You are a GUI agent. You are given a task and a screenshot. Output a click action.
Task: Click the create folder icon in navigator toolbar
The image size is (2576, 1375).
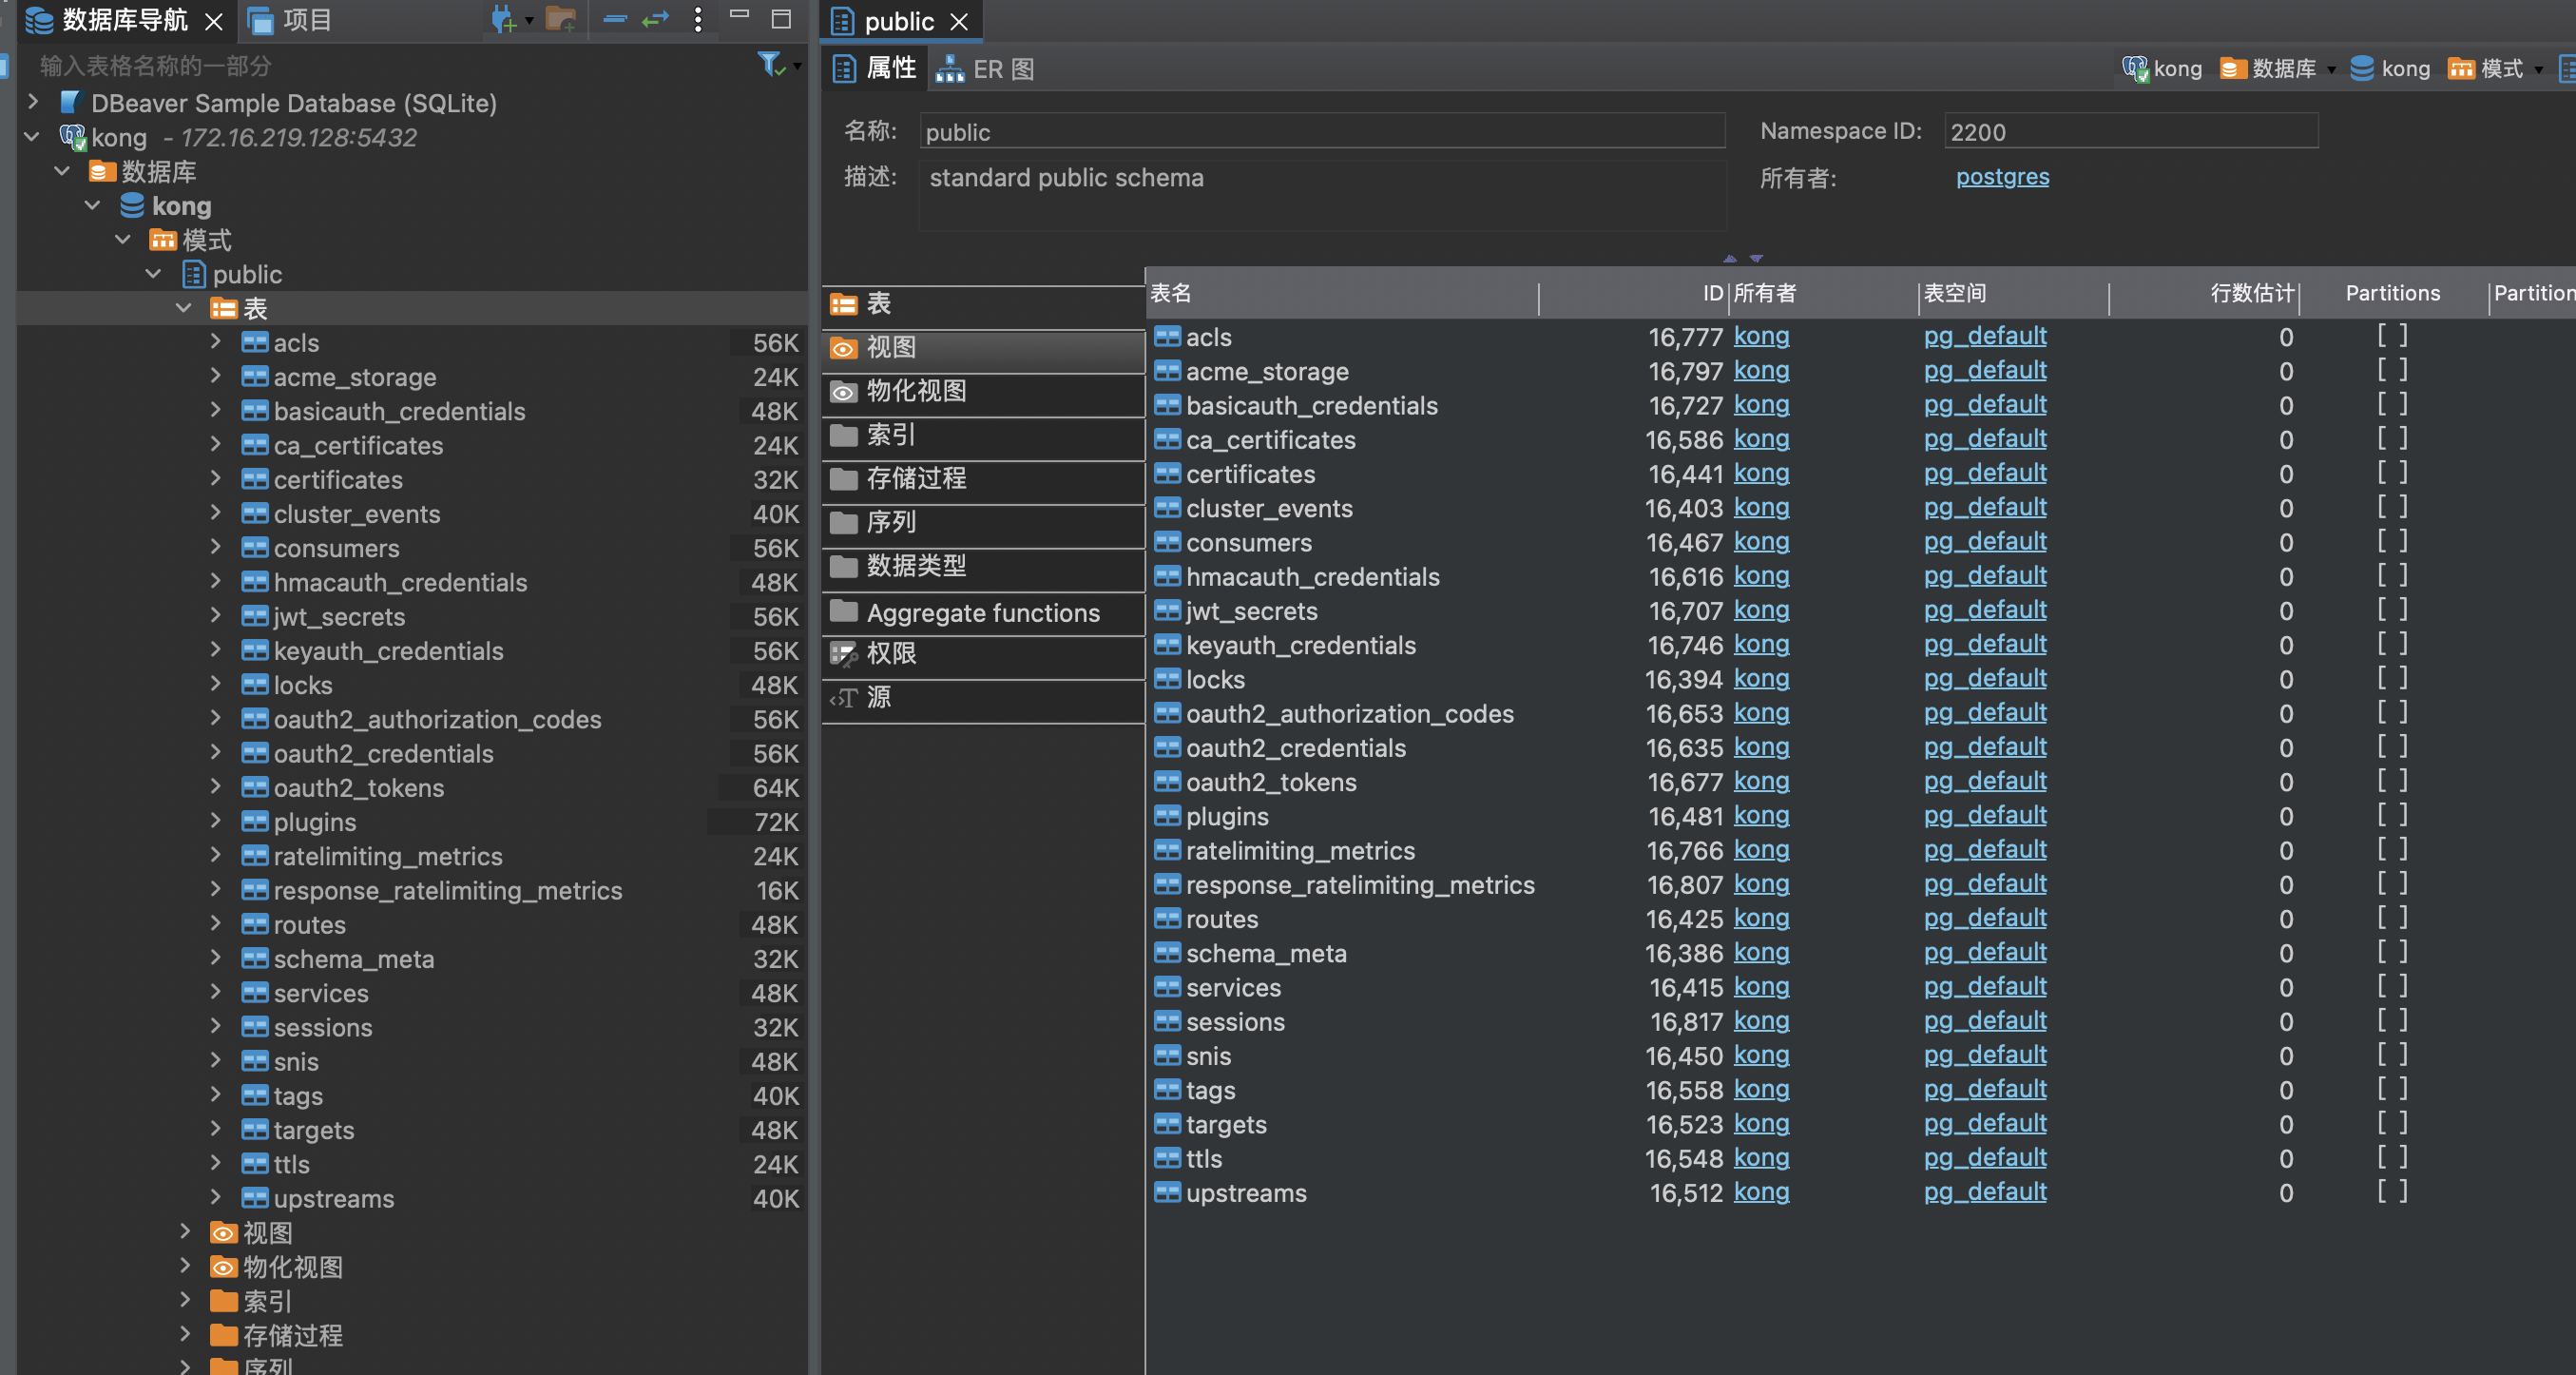point(560,19)
